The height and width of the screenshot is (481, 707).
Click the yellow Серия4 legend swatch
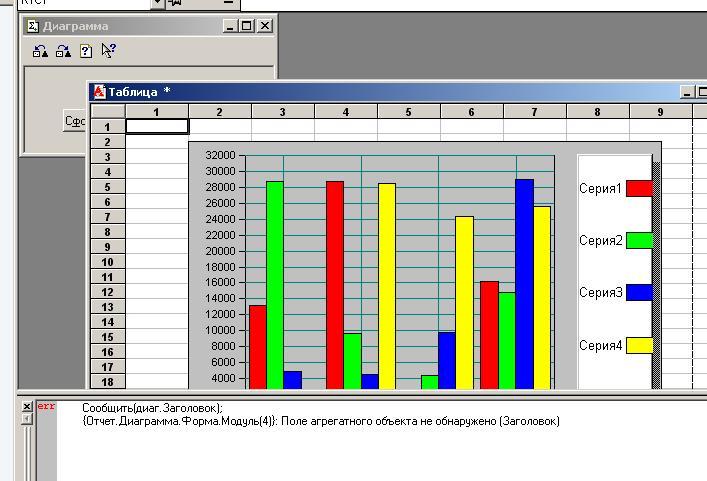[x=639, y=345]
